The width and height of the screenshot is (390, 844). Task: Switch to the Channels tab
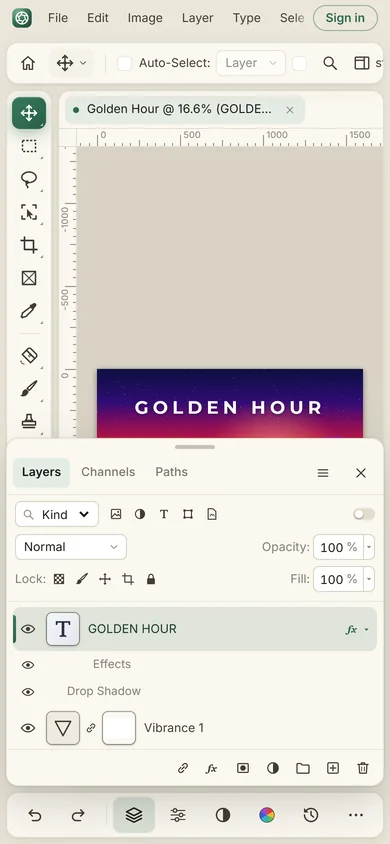[108, 472]
